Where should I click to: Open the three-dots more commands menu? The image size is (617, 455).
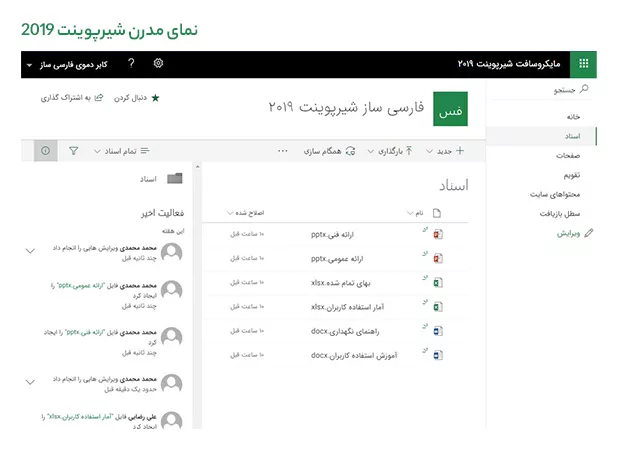(x=283, y=151)
